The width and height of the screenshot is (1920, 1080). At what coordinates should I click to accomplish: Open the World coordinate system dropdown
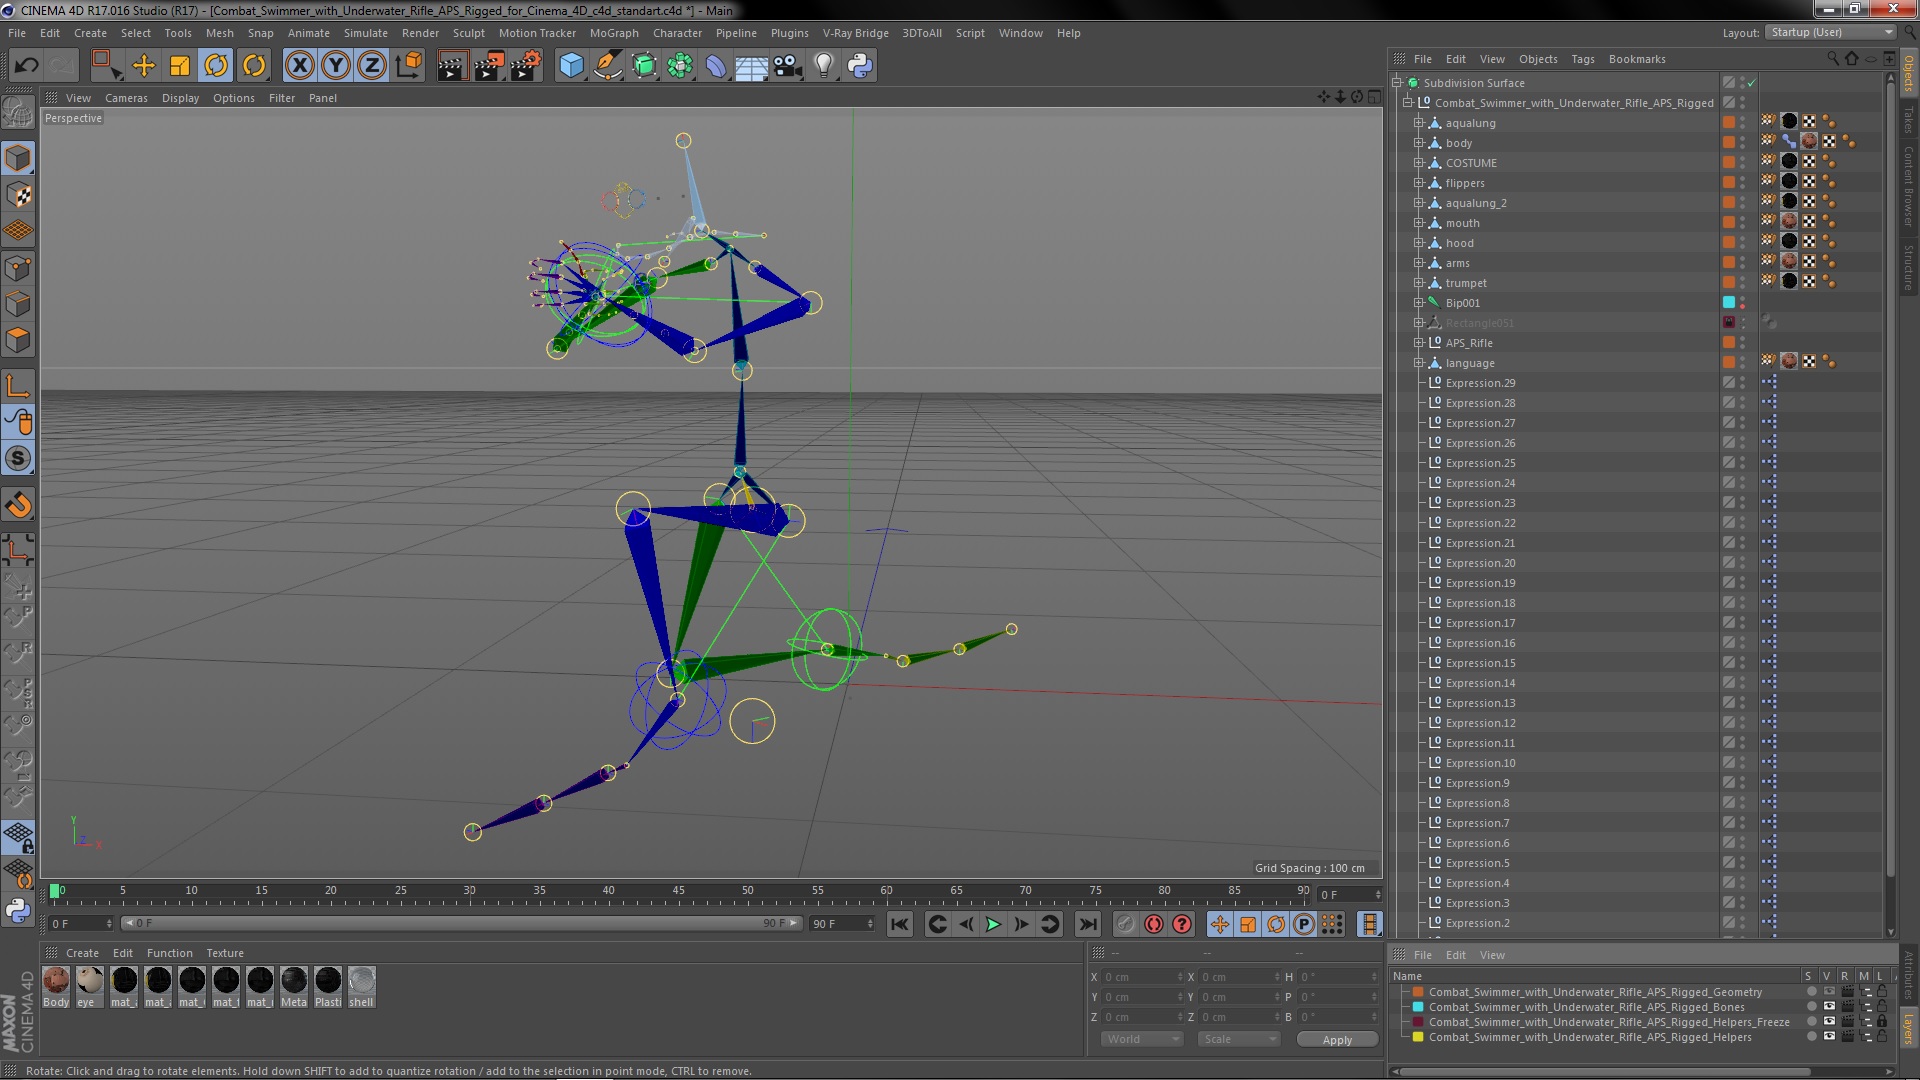[1142, 1039]
